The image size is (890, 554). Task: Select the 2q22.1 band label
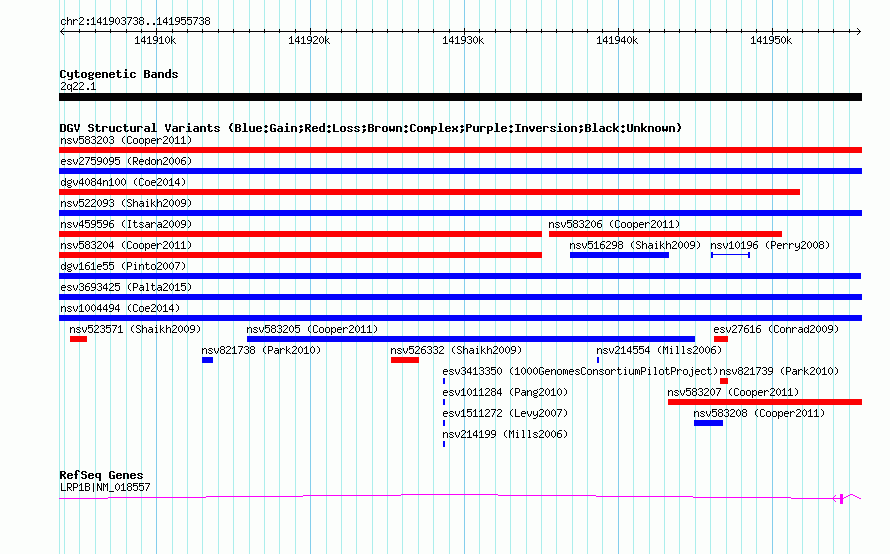tap(78, 86)
